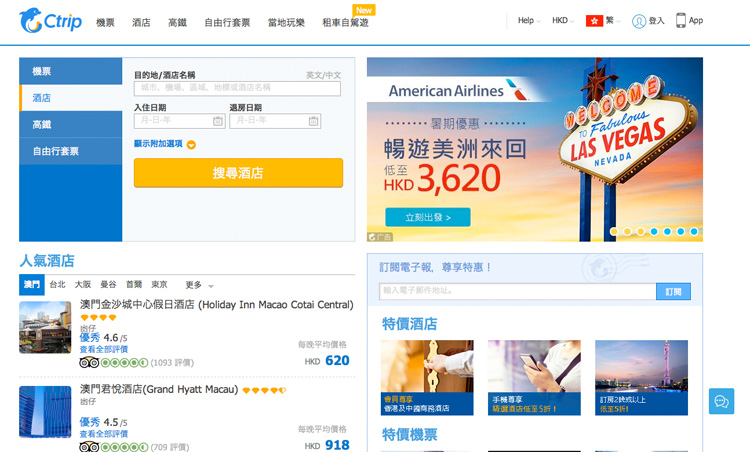Screen dimensions: 750x452
Task: Select 曼谷 popular hotels tab
Action: coord(108,285)
